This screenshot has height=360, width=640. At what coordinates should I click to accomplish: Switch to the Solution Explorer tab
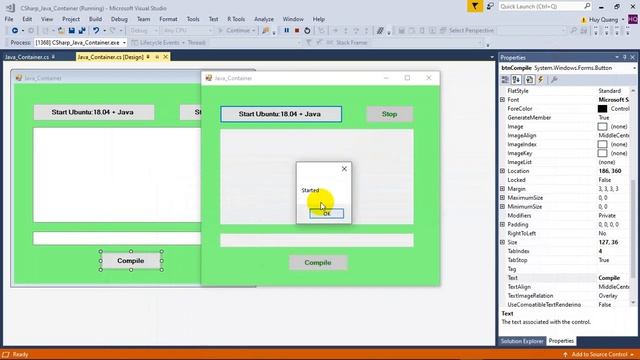[x=522, y=341]
